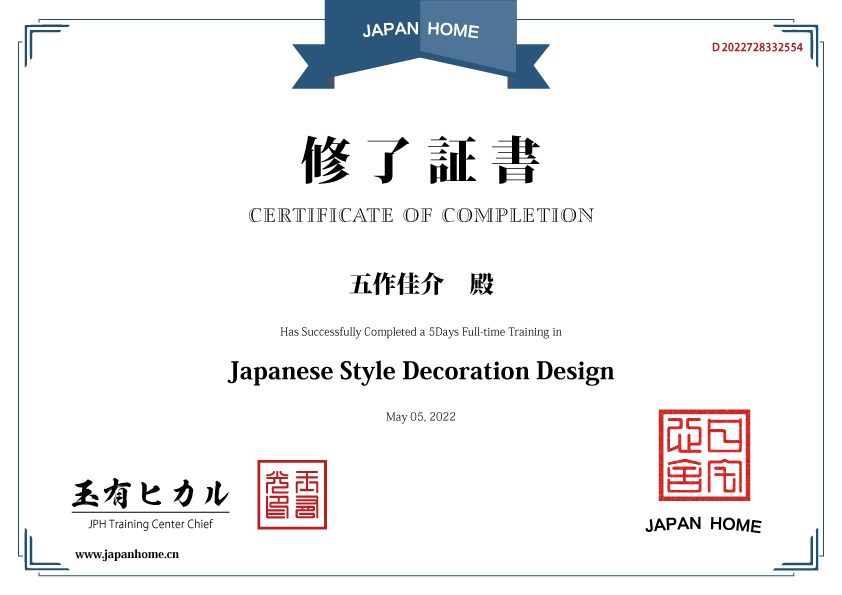
Task: Click JAPAN HOME text below large seal
Action: (703, 525)
